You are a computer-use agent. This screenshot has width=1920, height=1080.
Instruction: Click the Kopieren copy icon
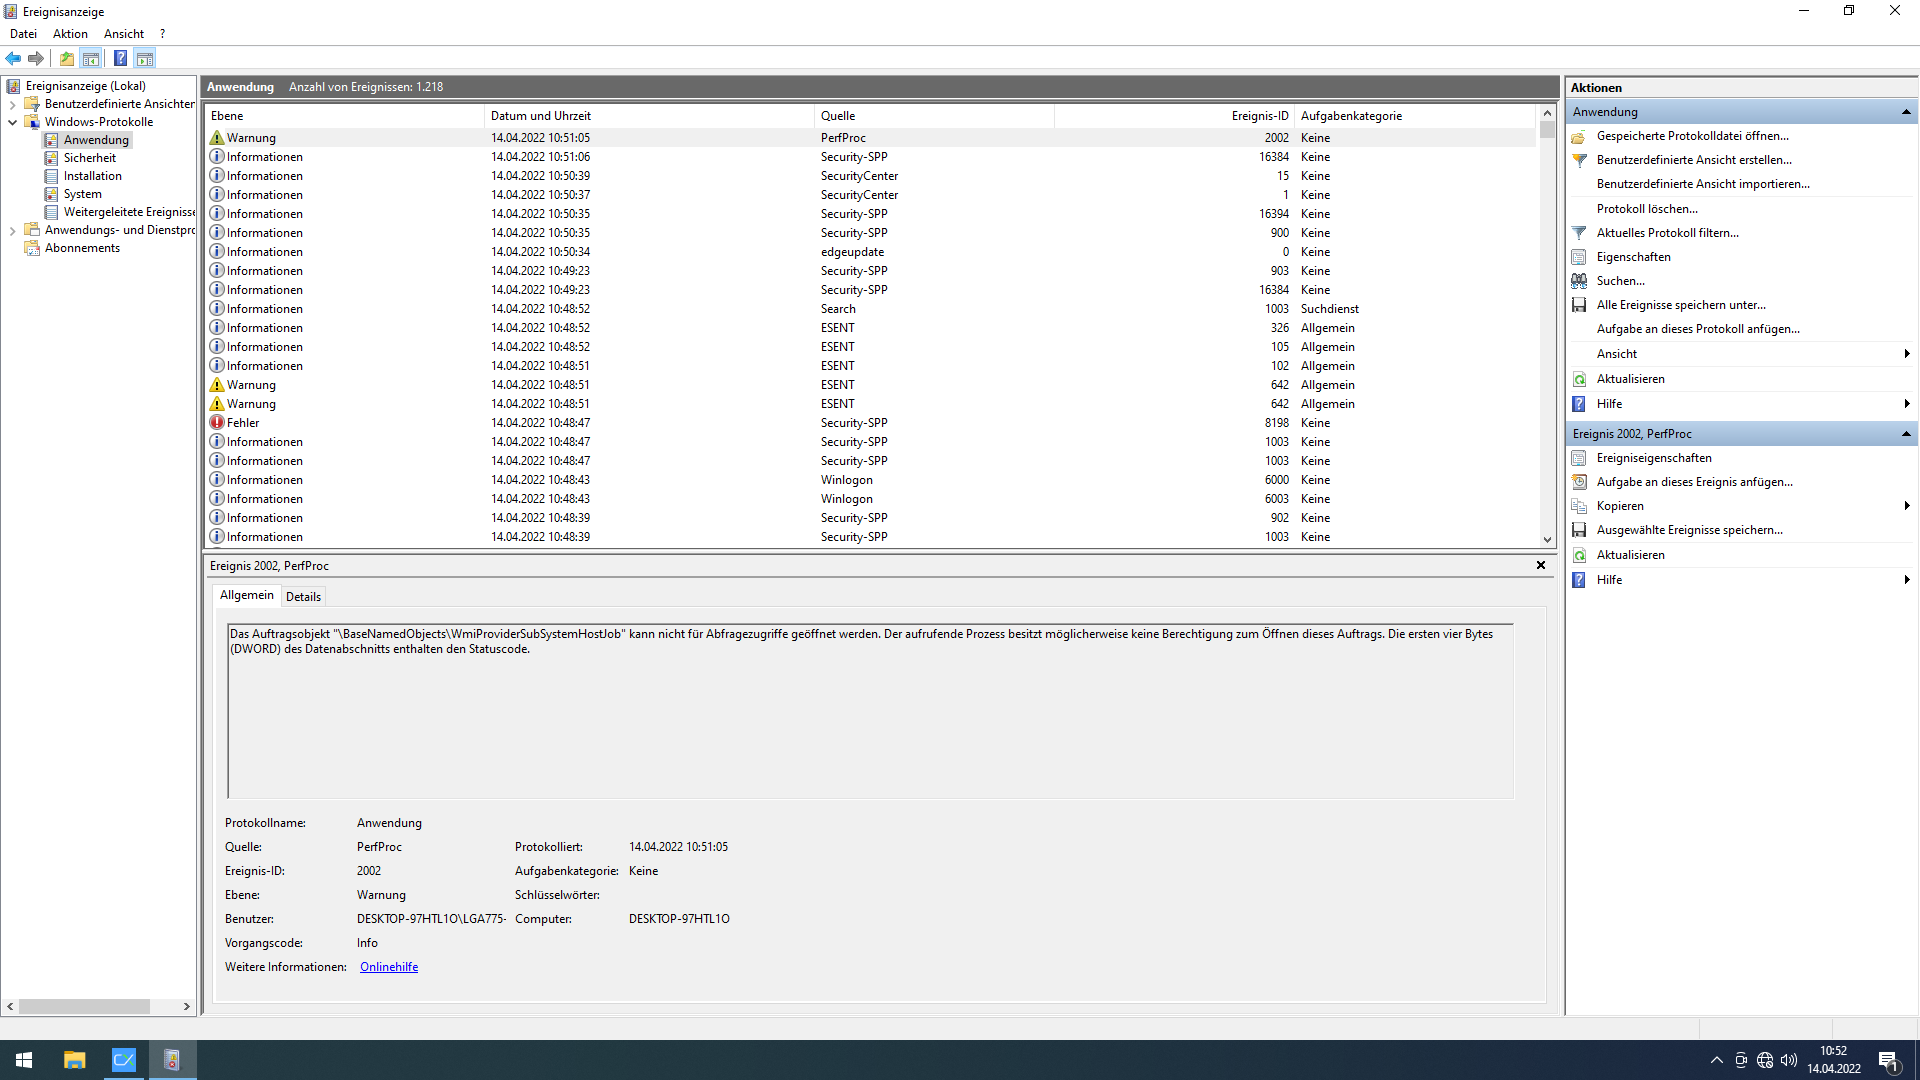[1580, 506]
